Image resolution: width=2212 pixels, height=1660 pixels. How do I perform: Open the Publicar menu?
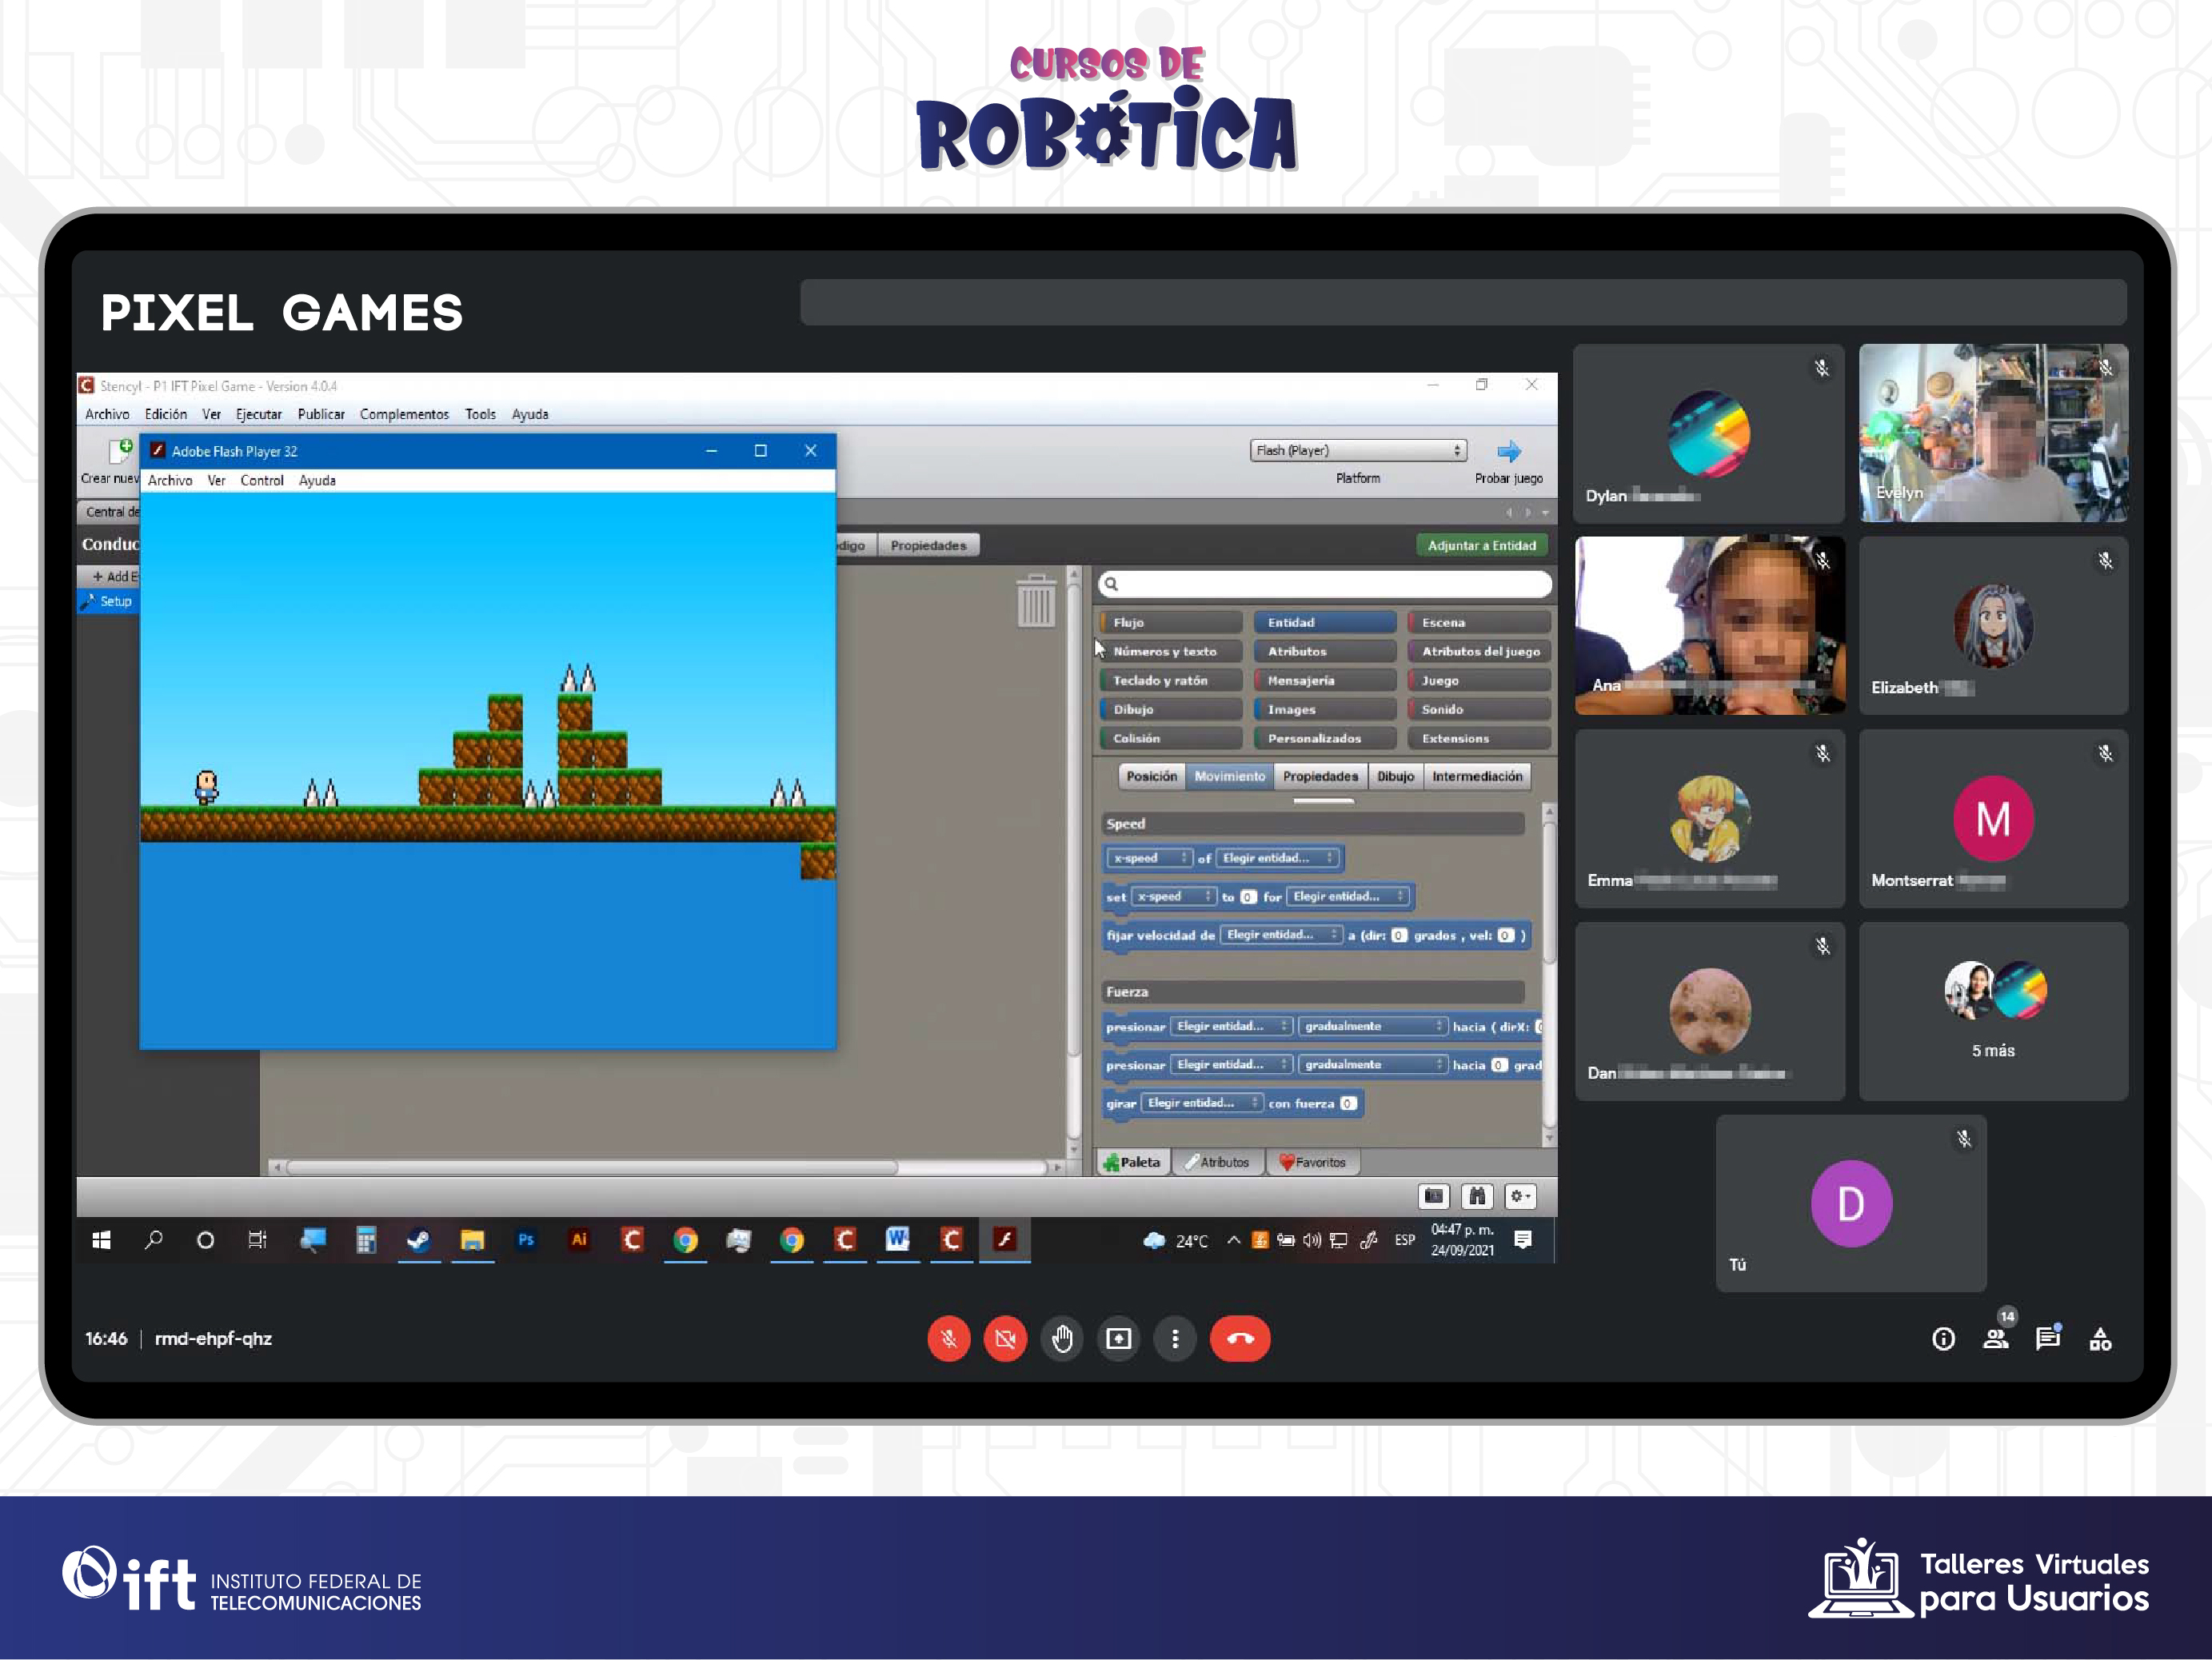tap(321, 414)
